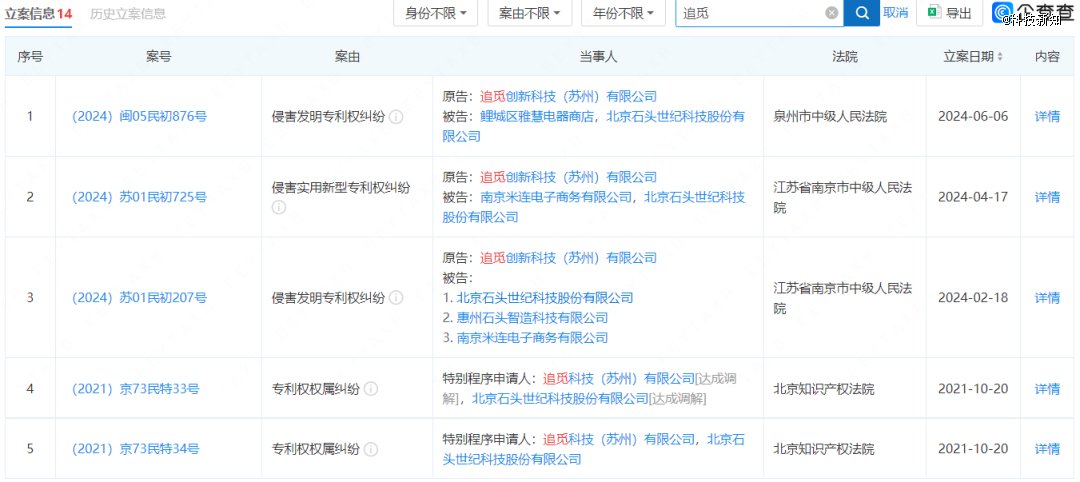Sort by 立案日期 using the sort arrows

click(1000, 56)
